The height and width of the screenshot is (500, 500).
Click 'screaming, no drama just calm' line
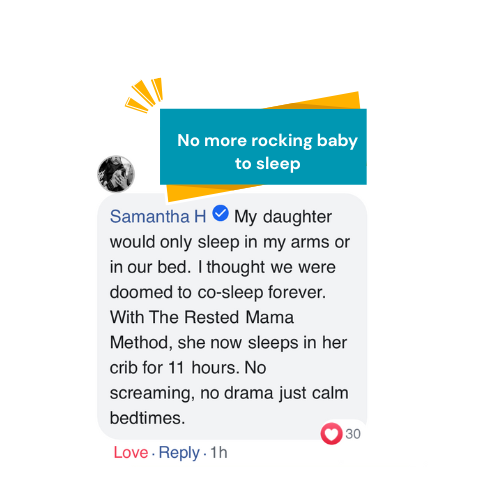pyautogui.click(x=229, y=393)
